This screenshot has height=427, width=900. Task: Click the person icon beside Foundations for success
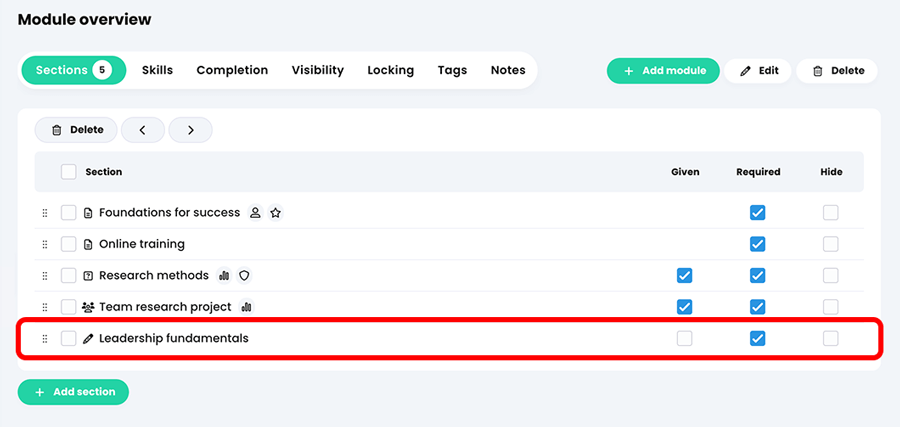(x=255, y=213)
